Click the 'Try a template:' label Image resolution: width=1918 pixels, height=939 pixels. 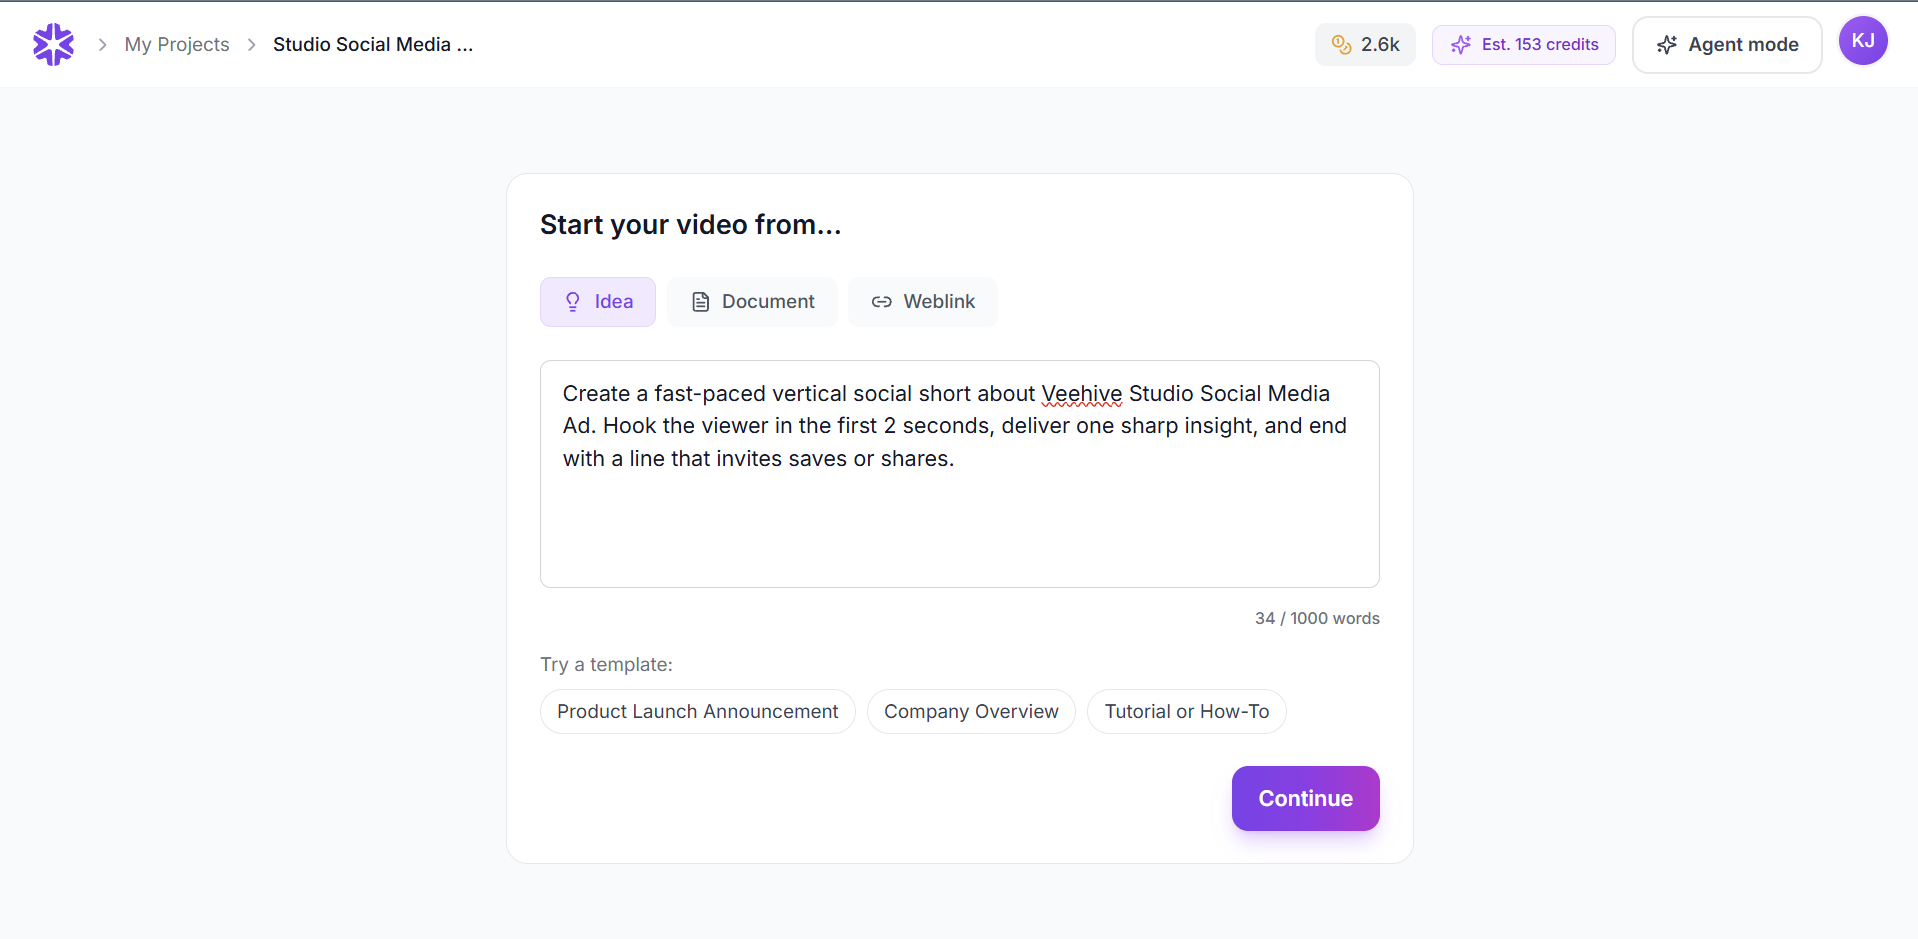[x=606, y=665]
